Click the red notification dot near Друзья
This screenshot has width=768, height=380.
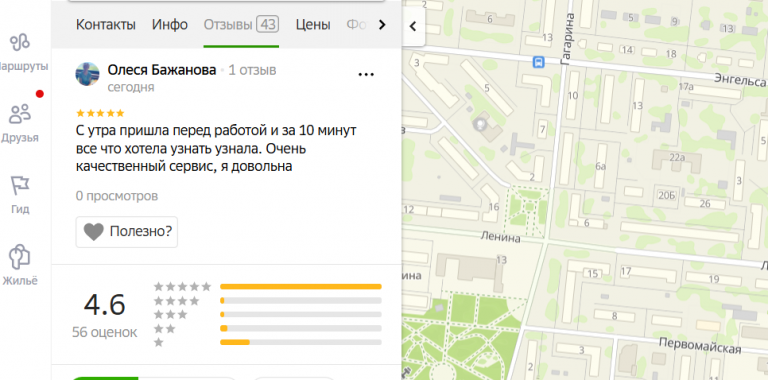click(40, 94)
